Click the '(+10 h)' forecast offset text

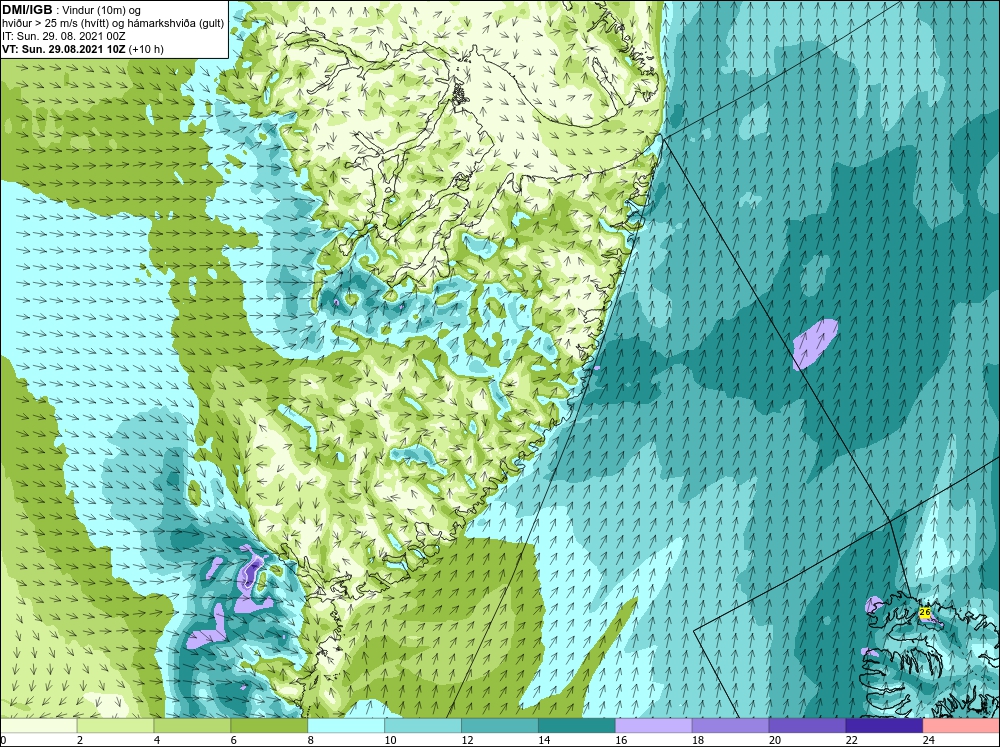click(x=146, y=49)
